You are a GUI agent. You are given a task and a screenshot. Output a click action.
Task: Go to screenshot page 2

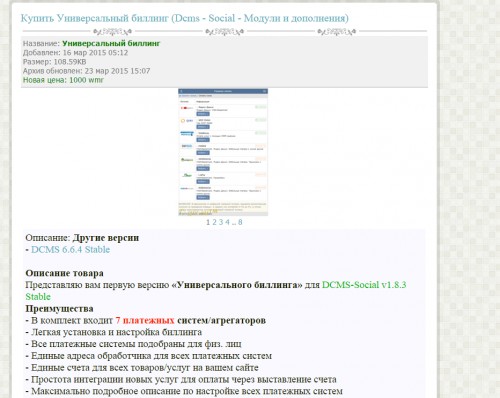[x=214, y=222]
